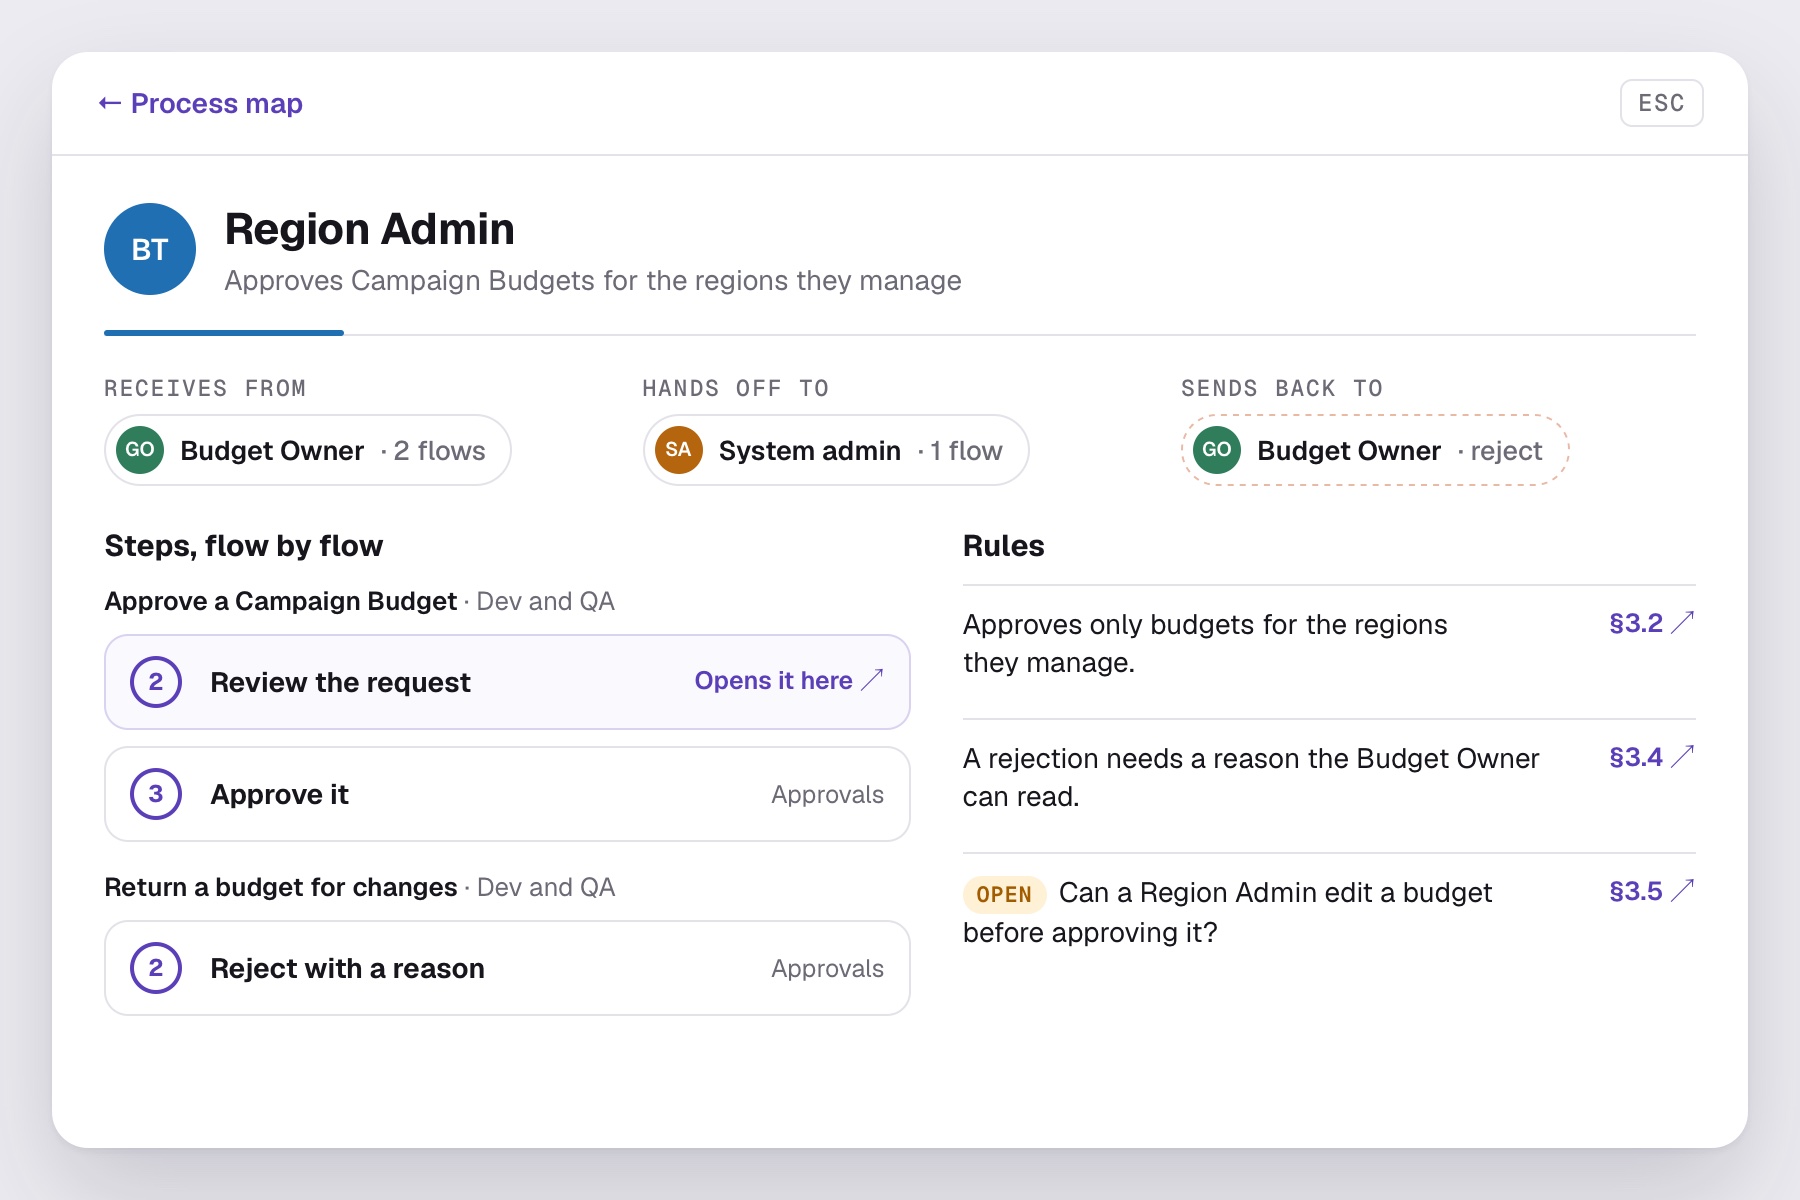Viewport: 1800px width, 1200px height.
Task: Click the OPEN badge on the question rule
Action: pos(1004,894)
